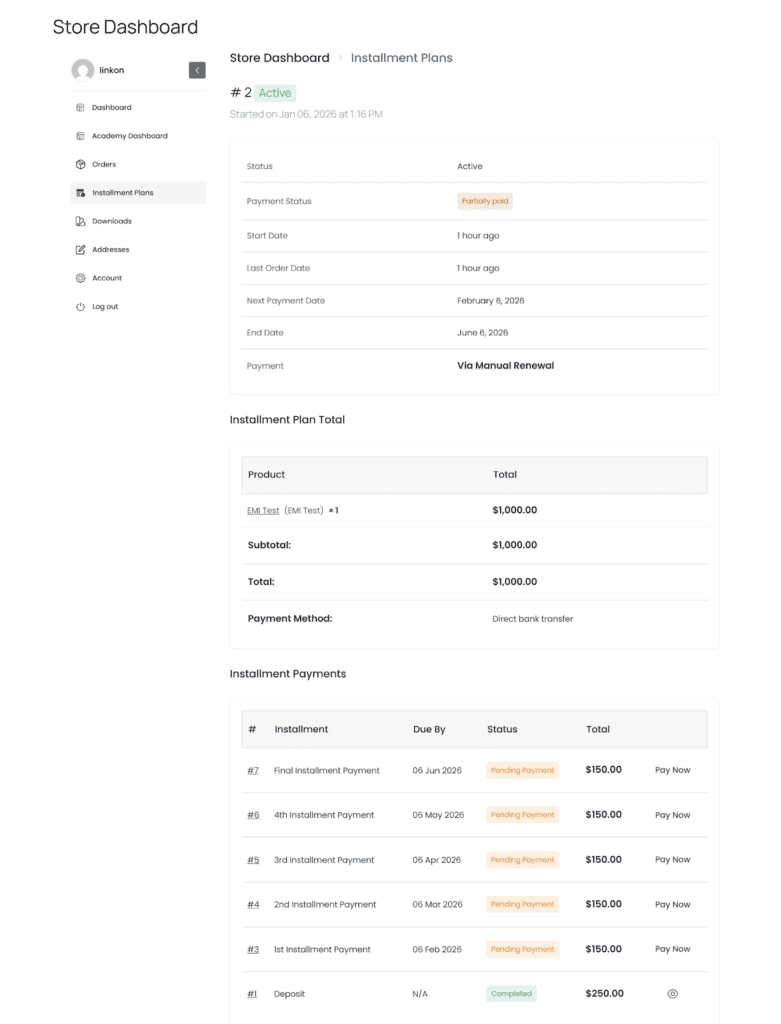Pay Now for Final Installment Payment

coord(672,770)
